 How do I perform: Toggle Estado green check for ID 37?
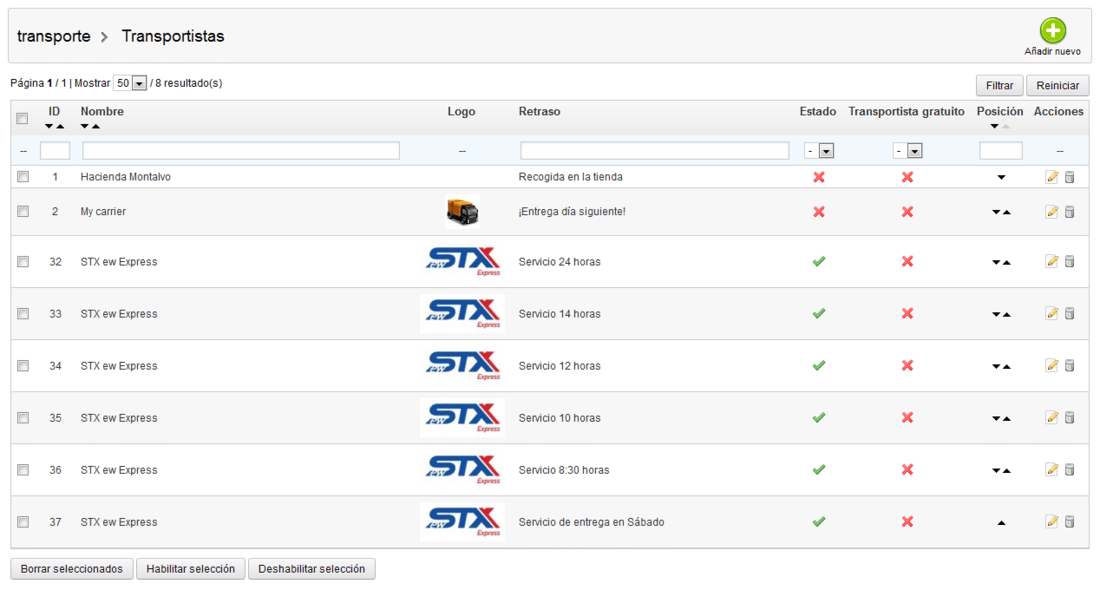click(x=818, y=521)
